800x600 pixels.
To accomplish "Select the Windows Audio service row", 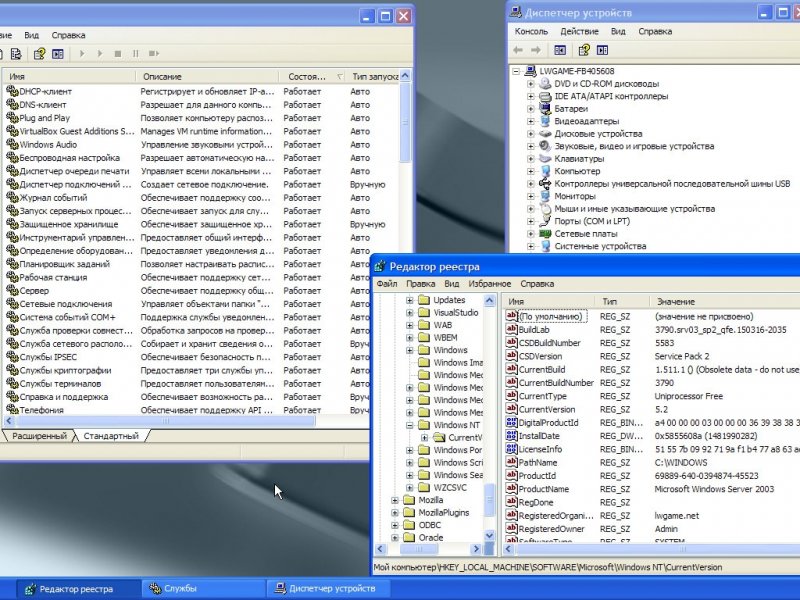I will coord(202,144).
